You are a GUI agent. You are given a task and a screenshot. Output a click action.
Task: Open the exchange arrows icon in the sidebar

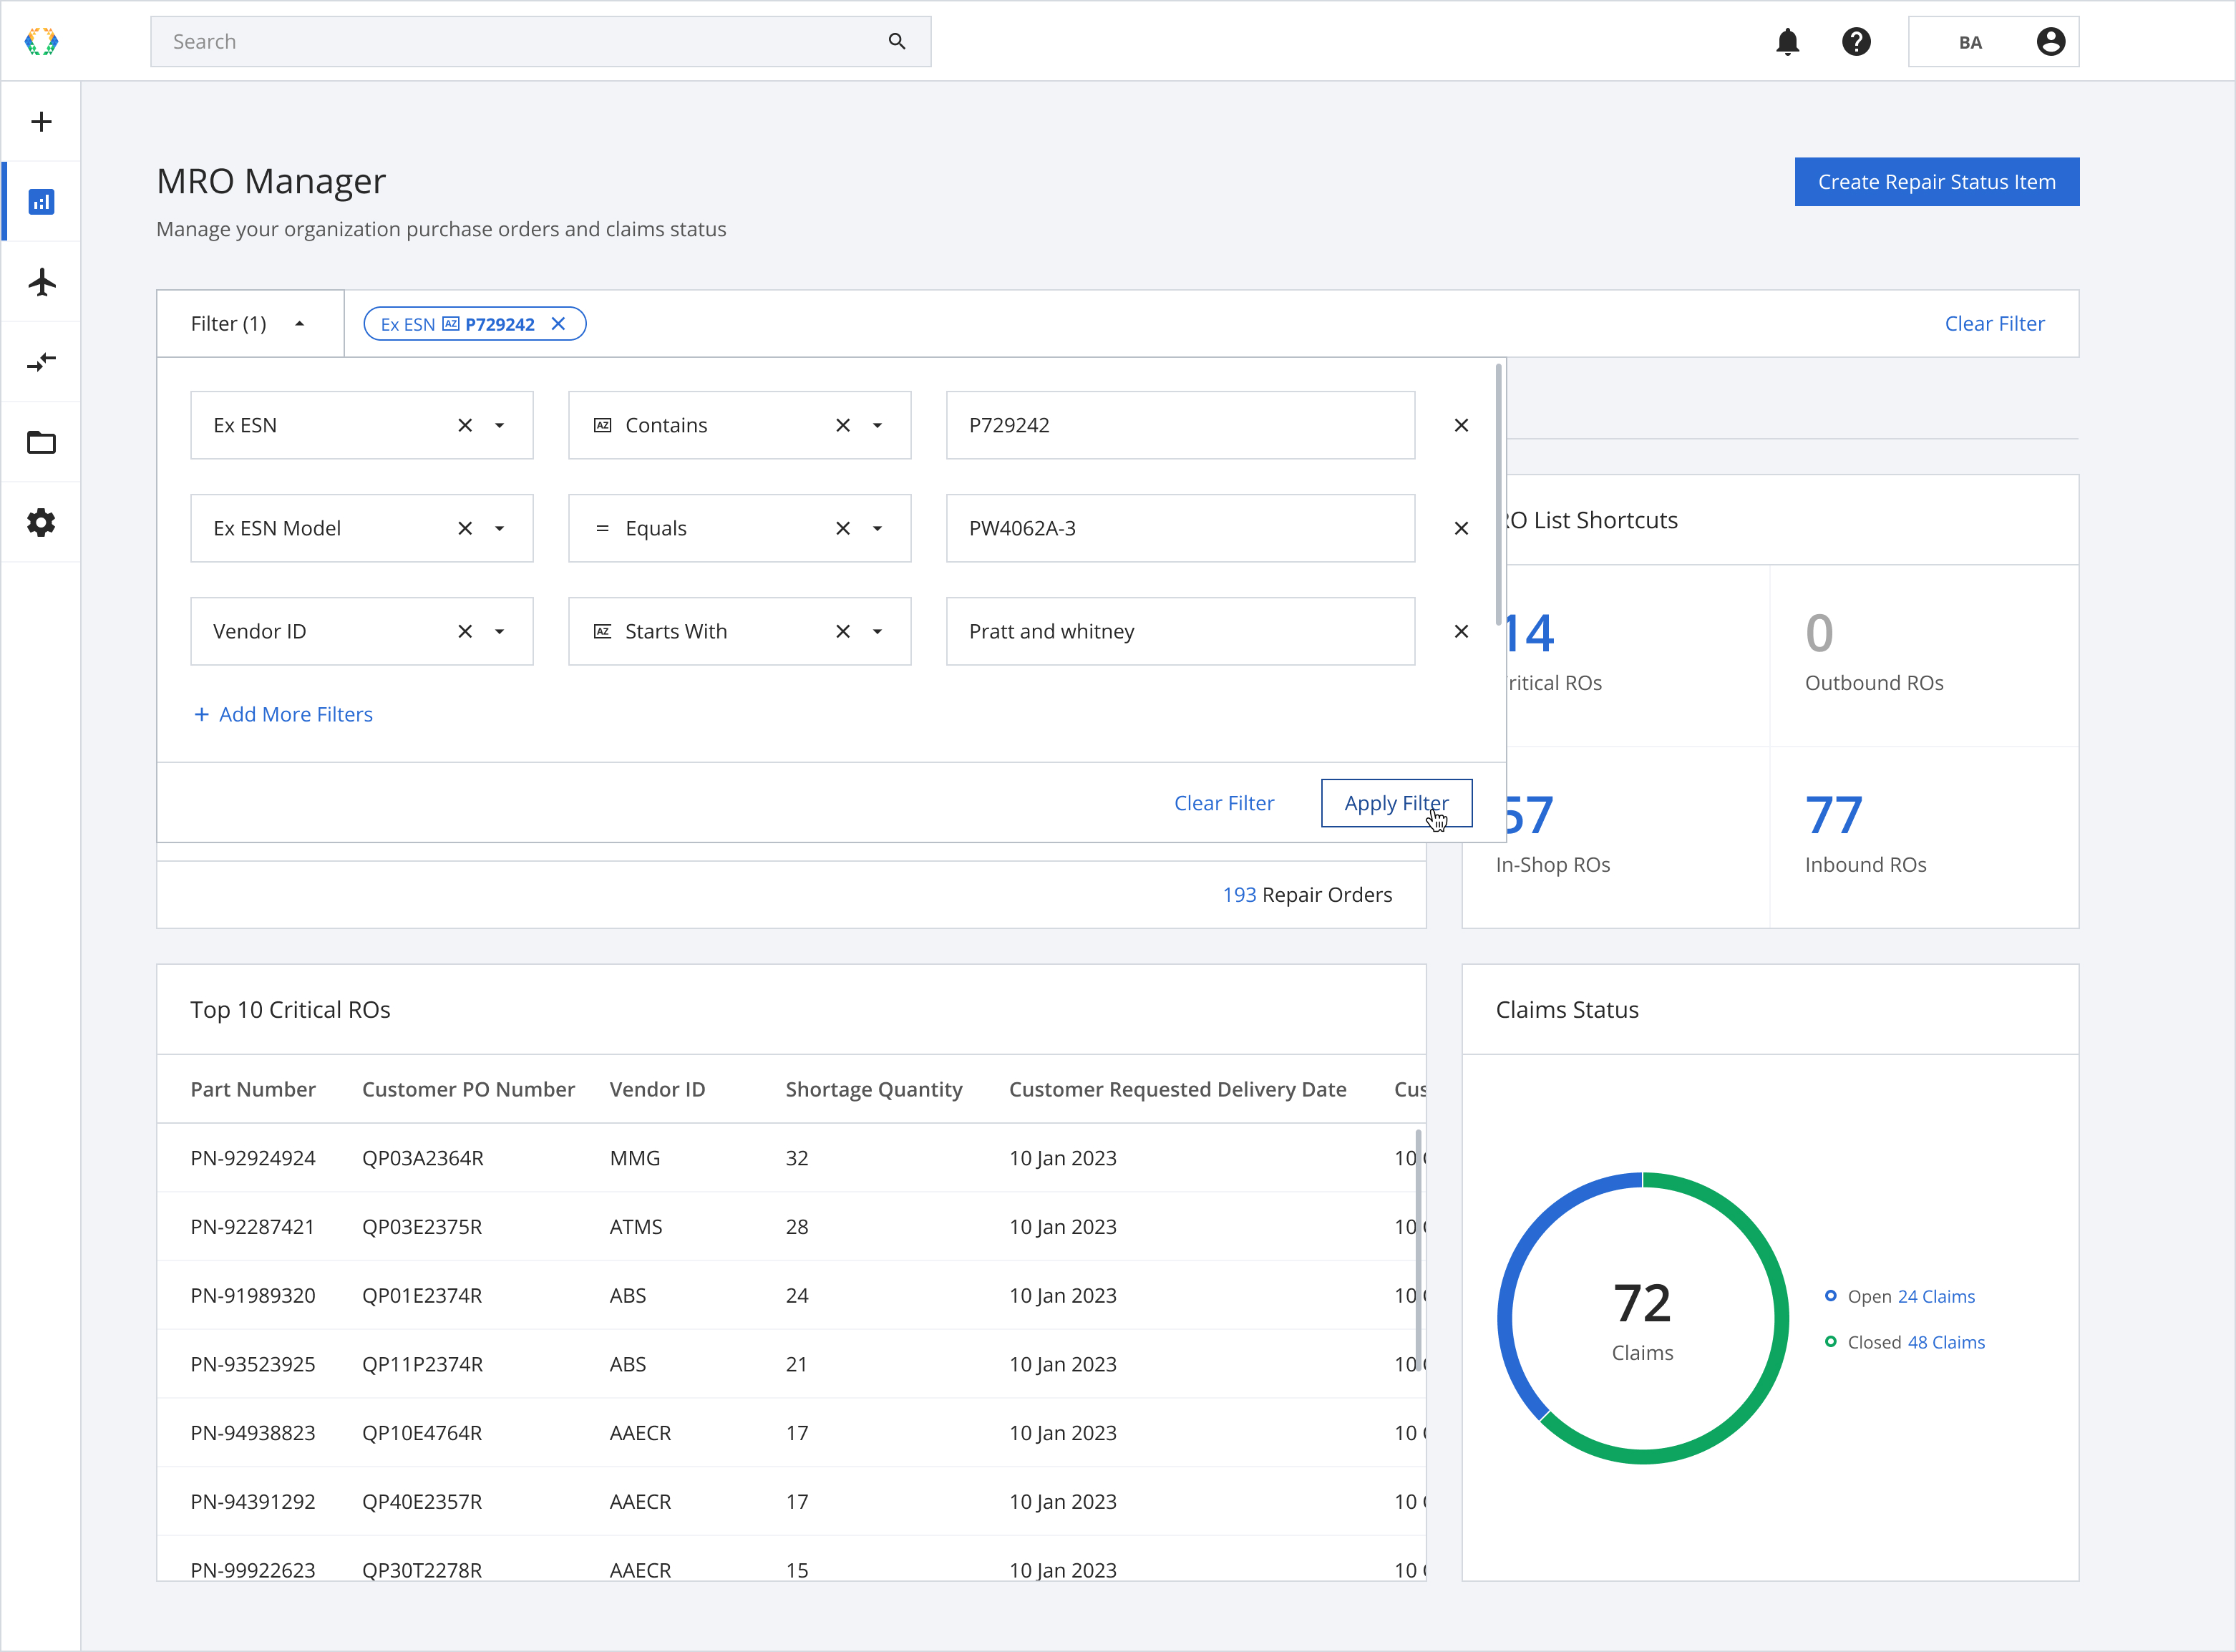click(x=41, y=362)
